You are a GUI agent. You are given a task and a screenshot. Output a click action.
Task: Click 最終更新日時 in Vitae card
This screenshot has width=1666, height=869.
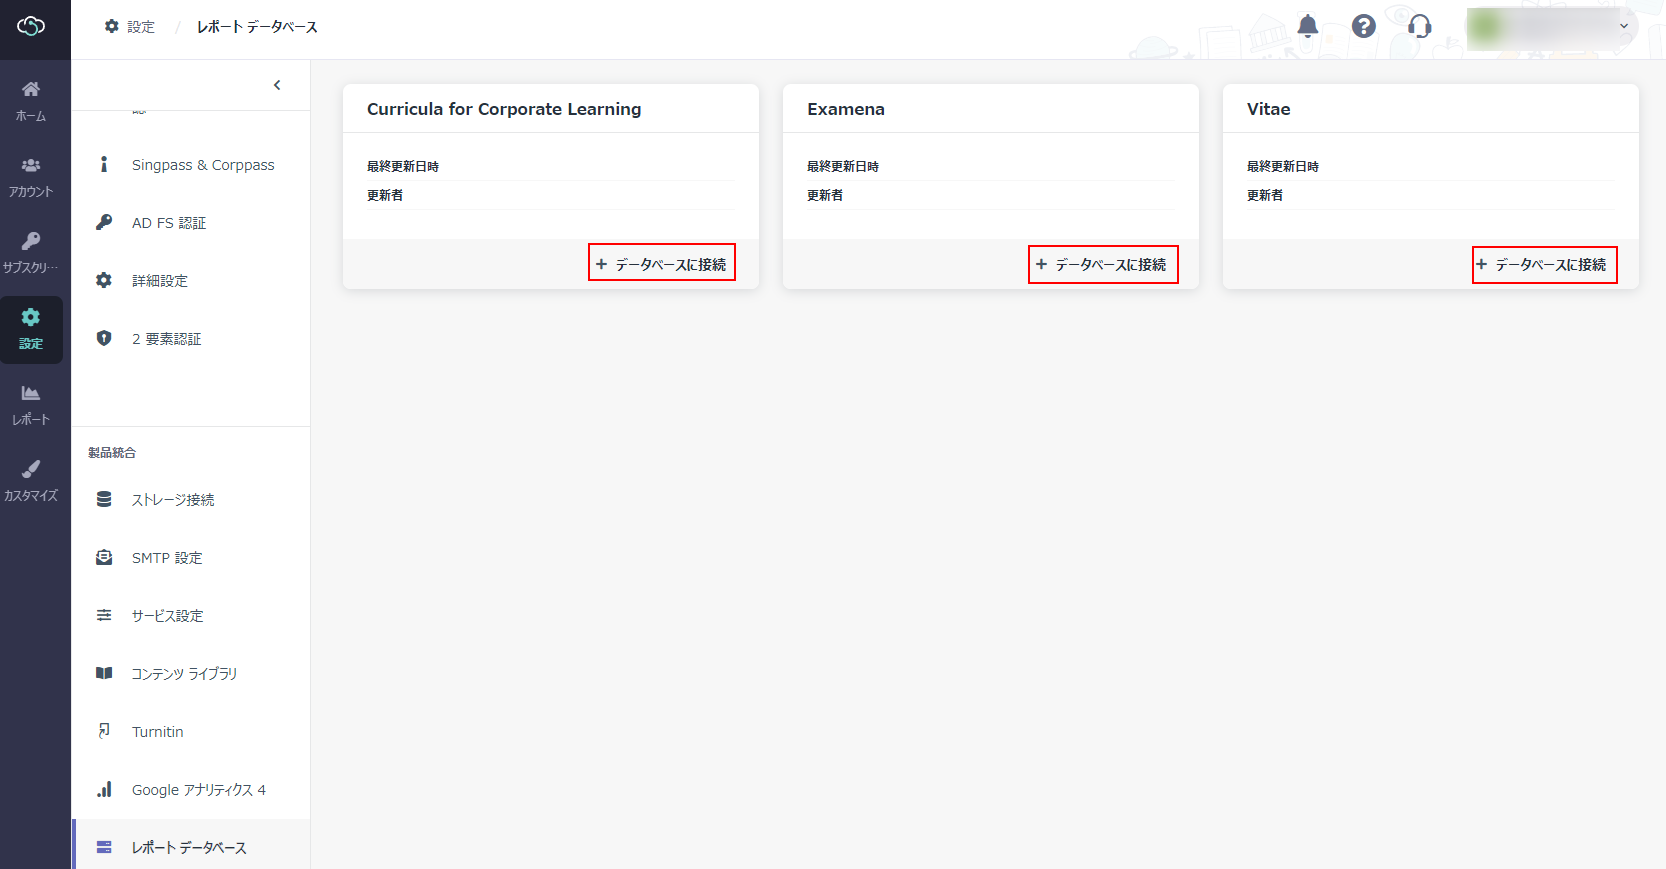tap(1283, 167)
